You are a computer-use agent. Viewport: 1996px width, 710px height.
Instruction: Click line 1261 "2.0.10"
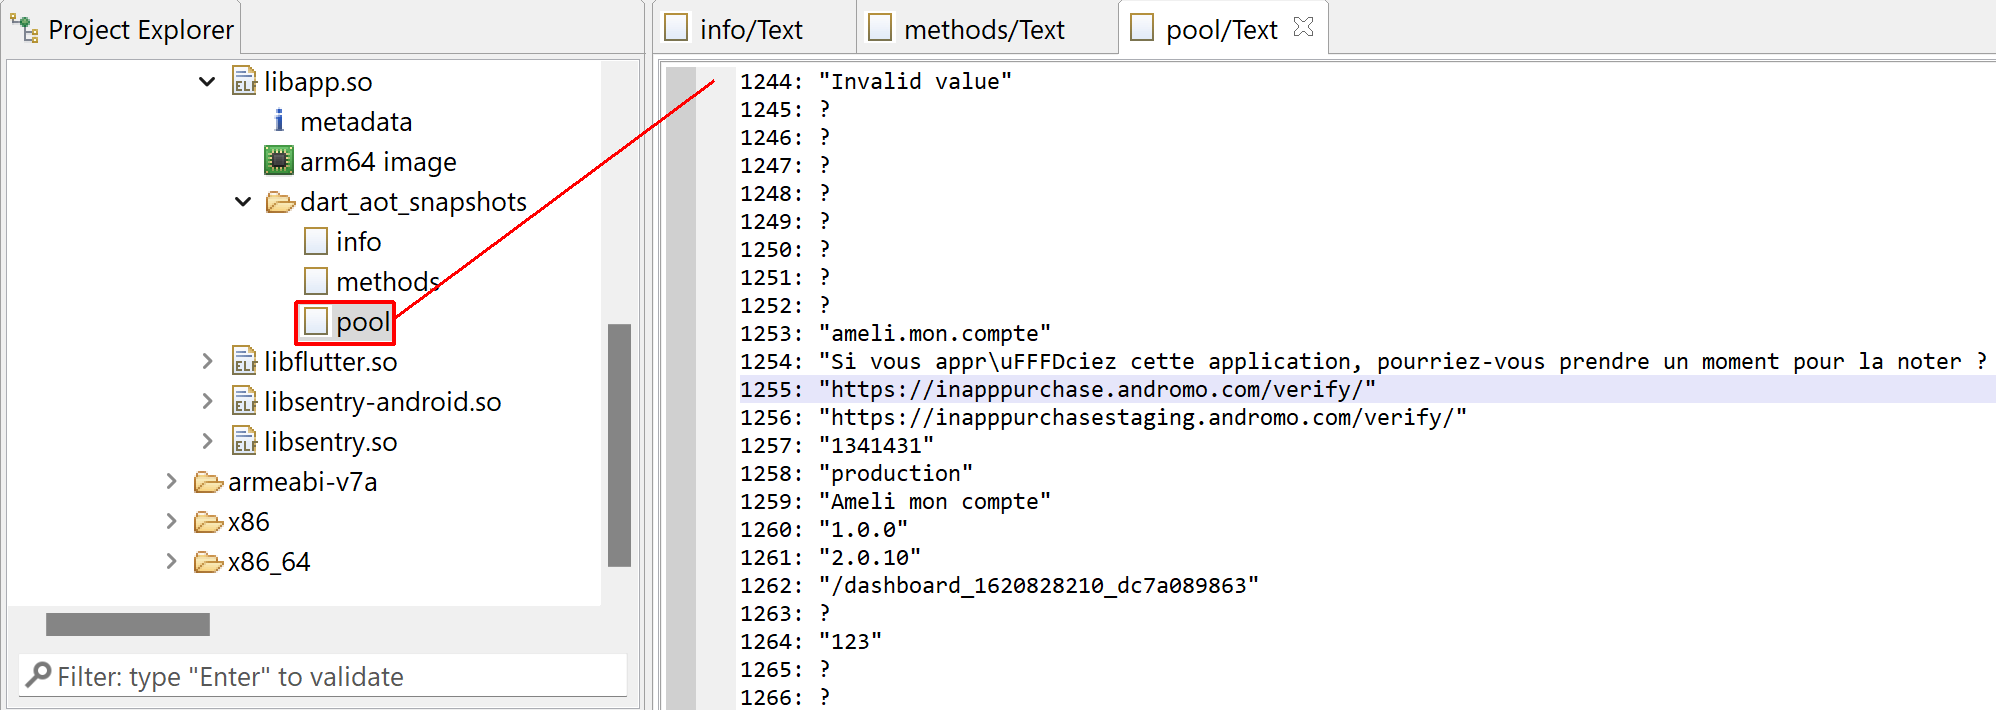[x=870, y=557]
